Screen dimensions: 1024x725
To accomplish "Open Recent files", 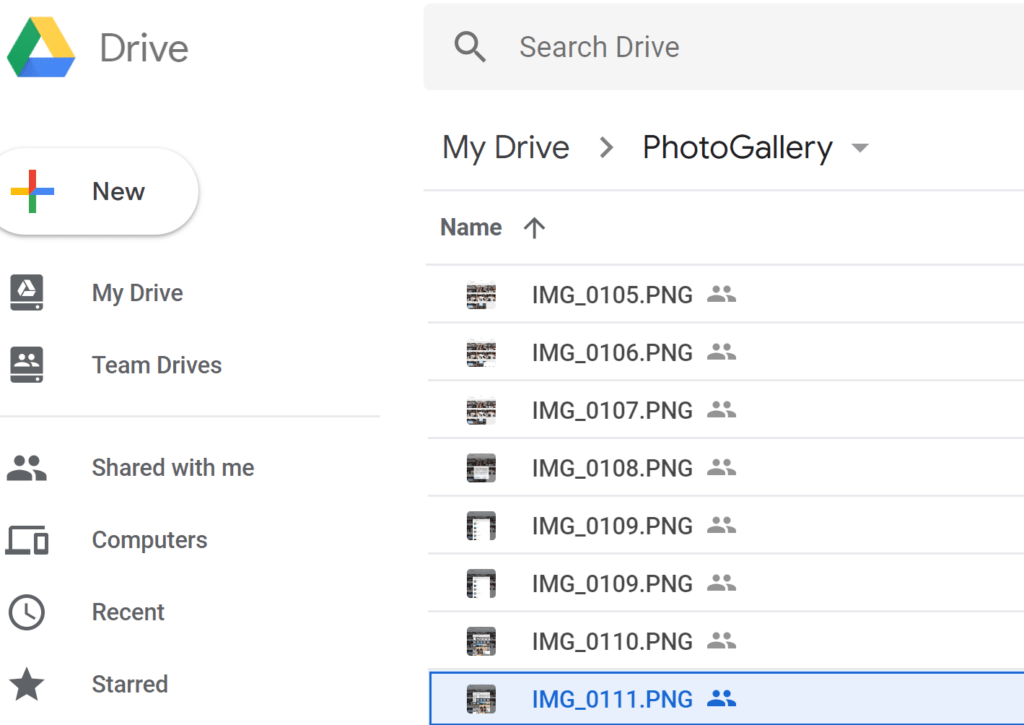I will click(128, 612).
